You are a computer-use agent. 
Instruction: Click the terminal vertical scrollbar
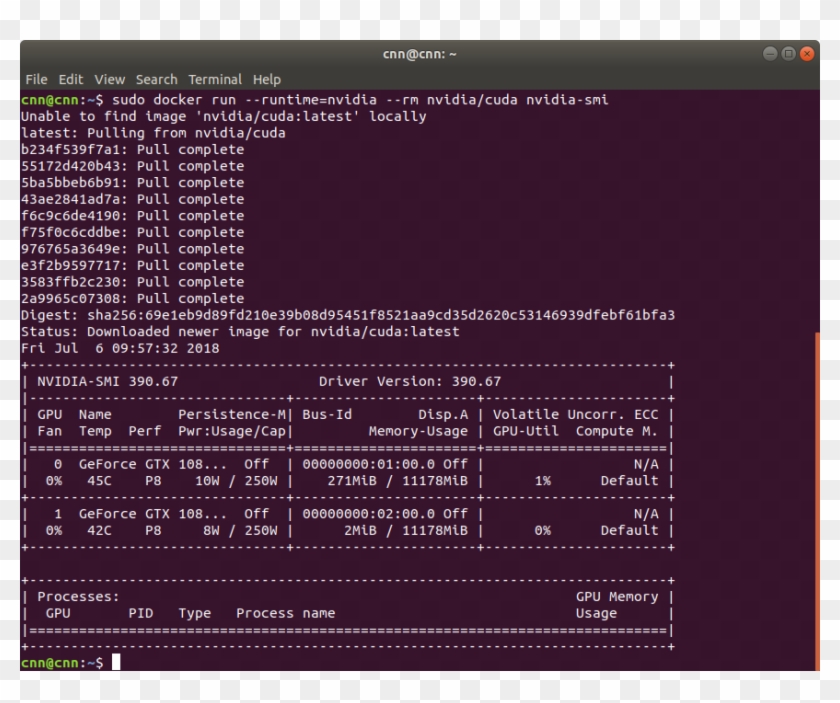[817, 500]
